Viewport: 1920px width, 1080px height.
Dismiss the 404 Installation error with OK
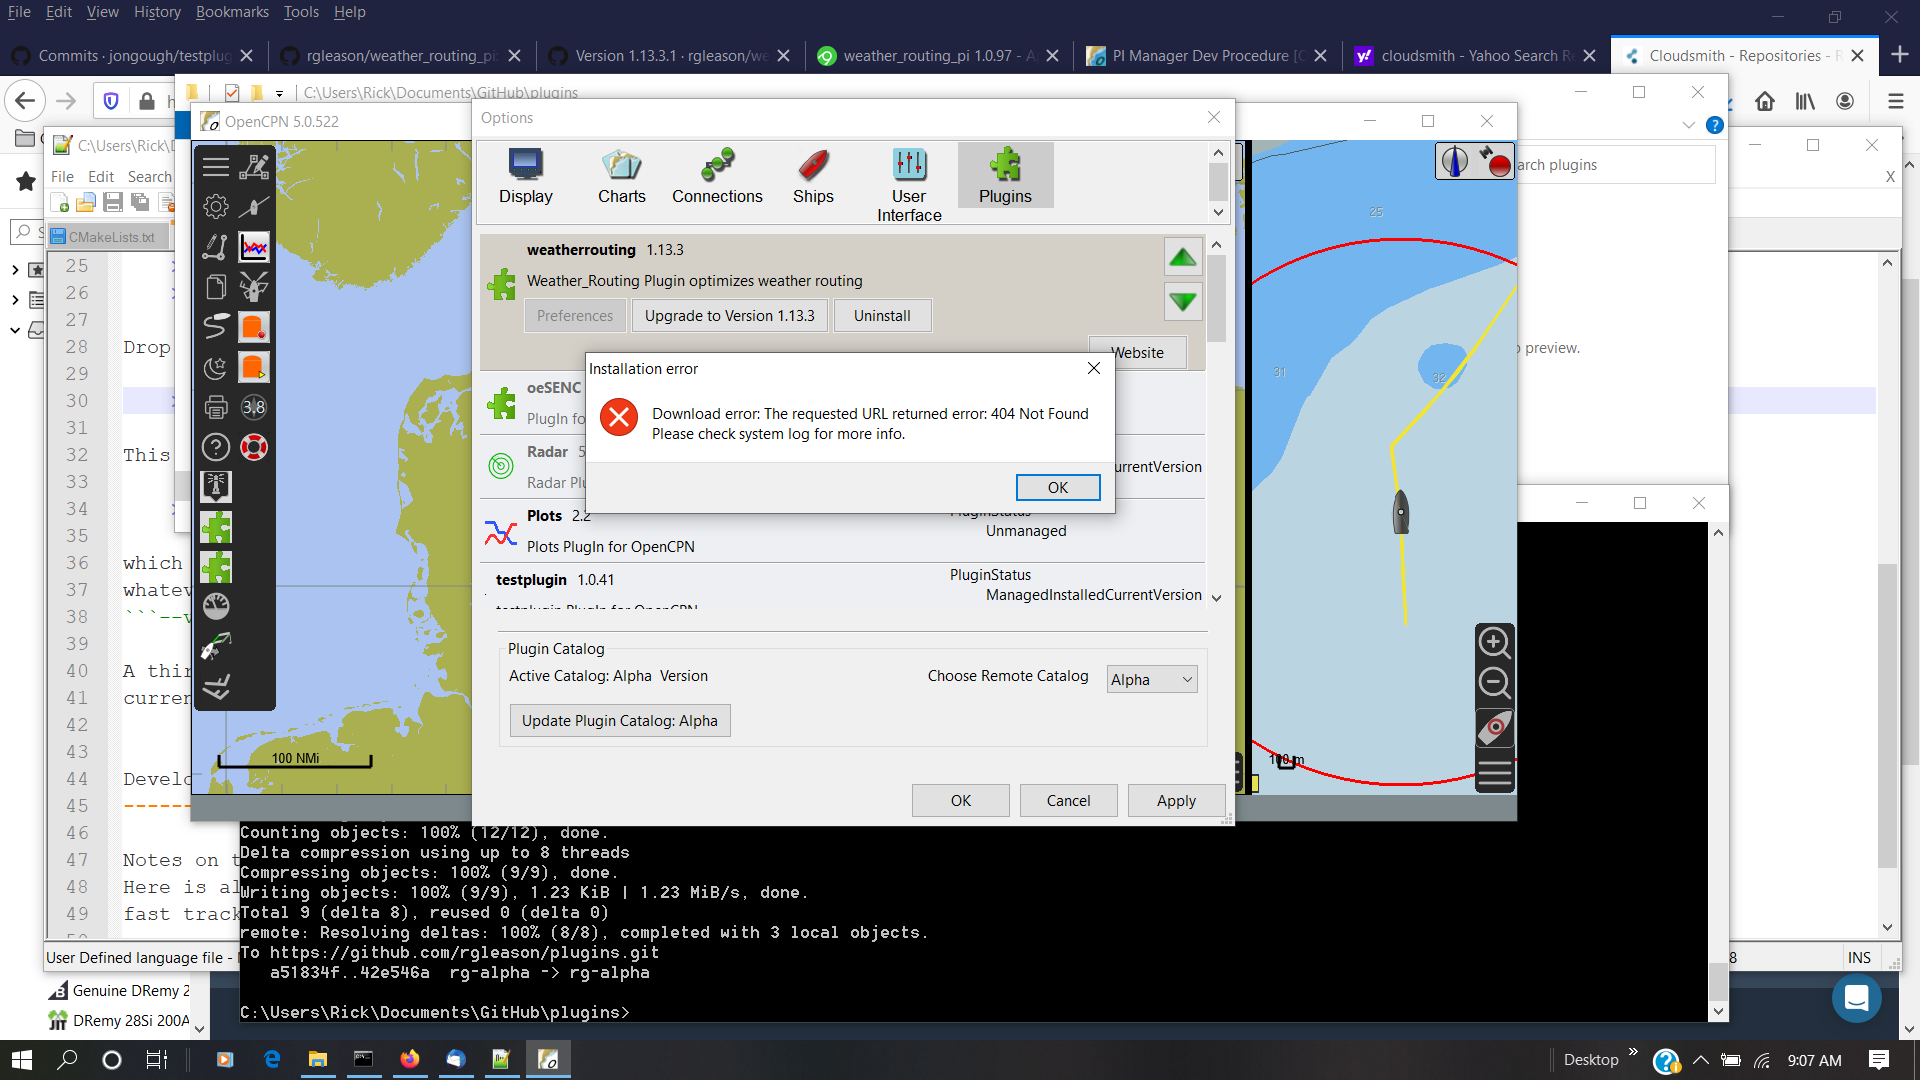(1057, 487)
